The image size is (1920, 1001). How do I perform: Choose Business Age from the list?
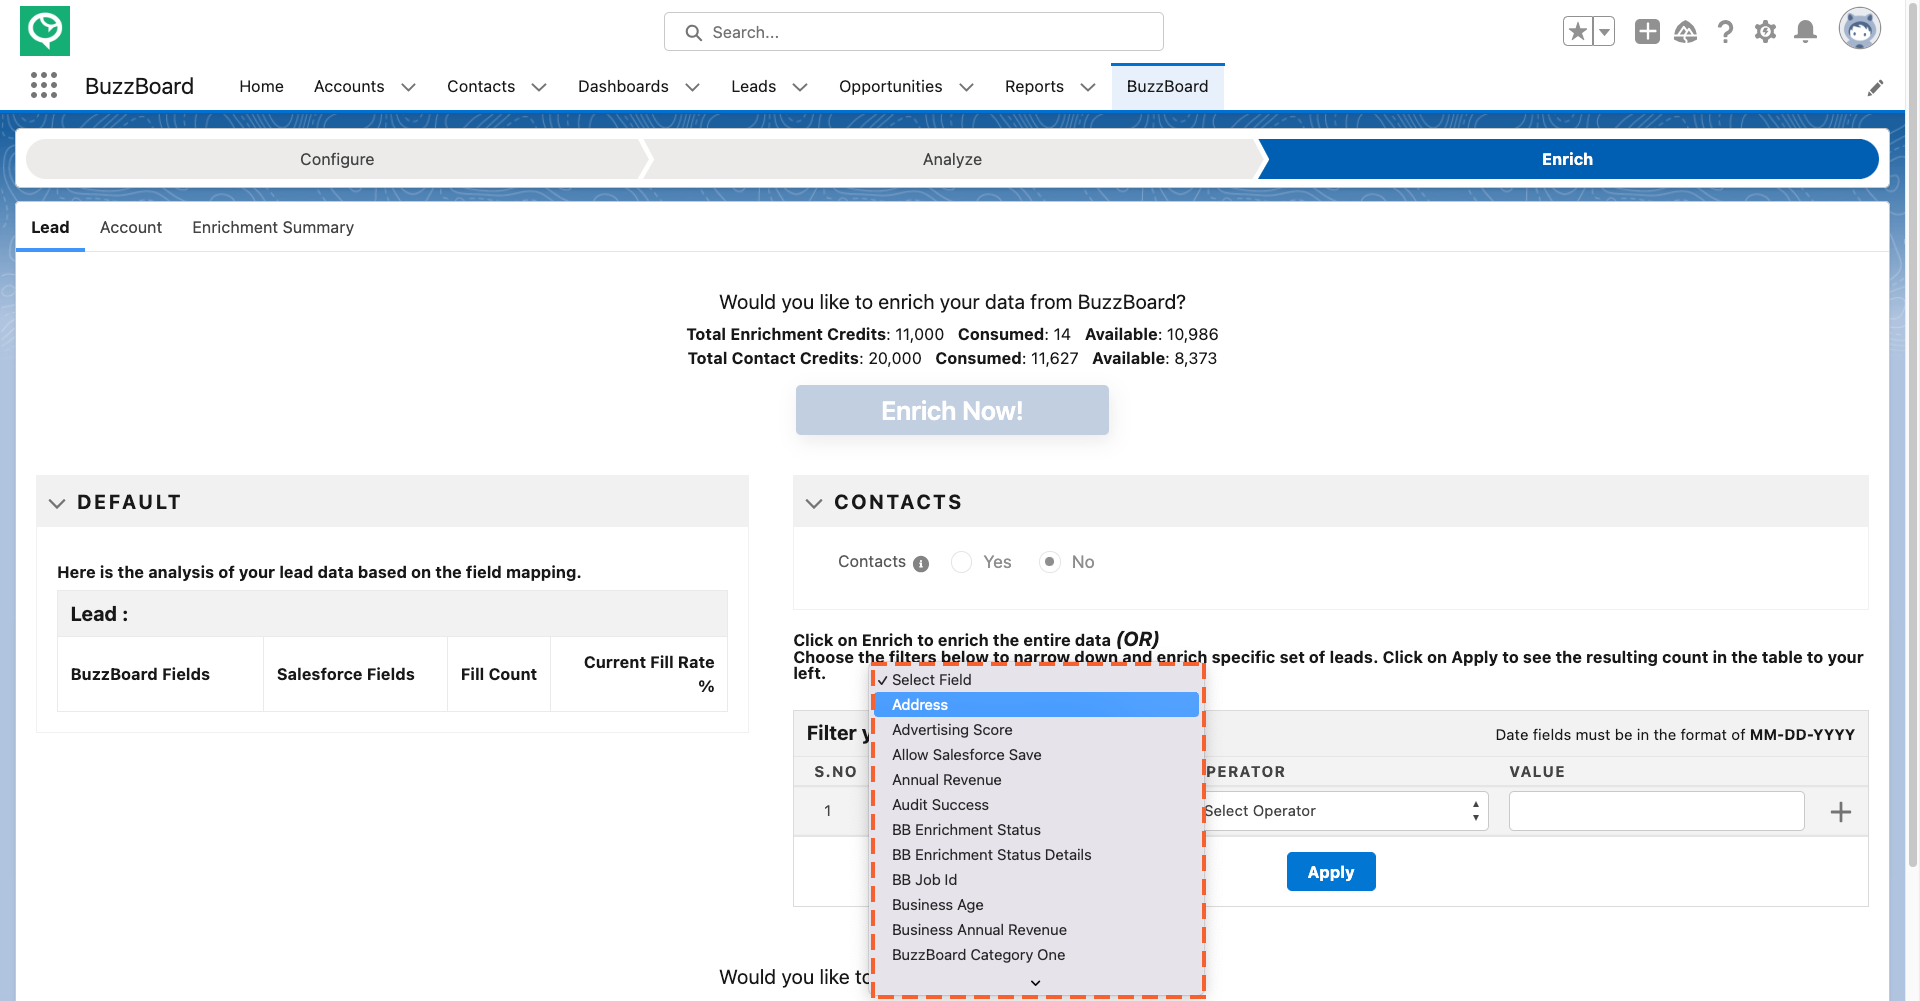coord(1036,905)
